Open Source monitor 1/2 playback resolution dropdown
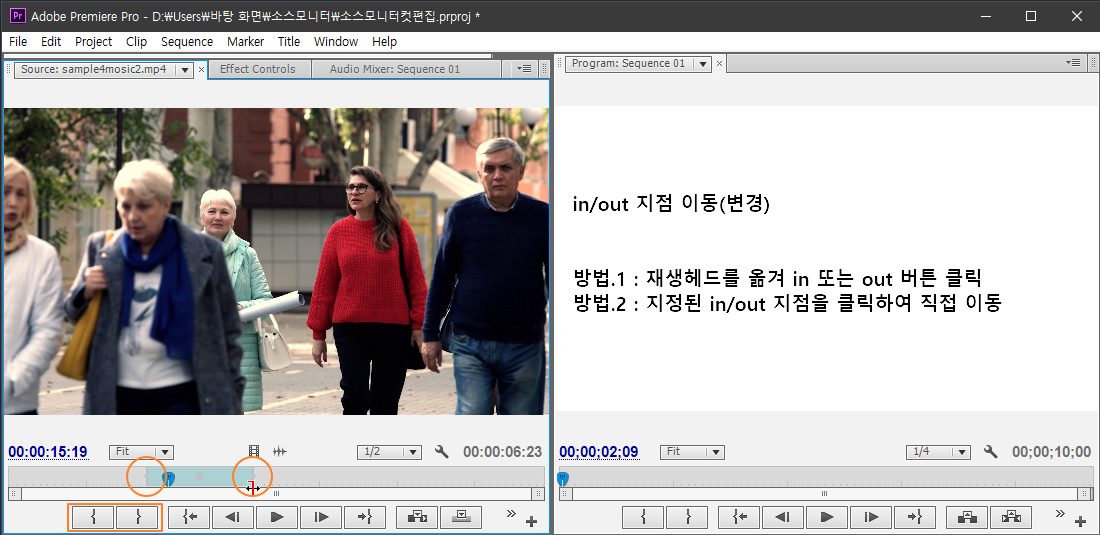 click(x=389, y=452)
